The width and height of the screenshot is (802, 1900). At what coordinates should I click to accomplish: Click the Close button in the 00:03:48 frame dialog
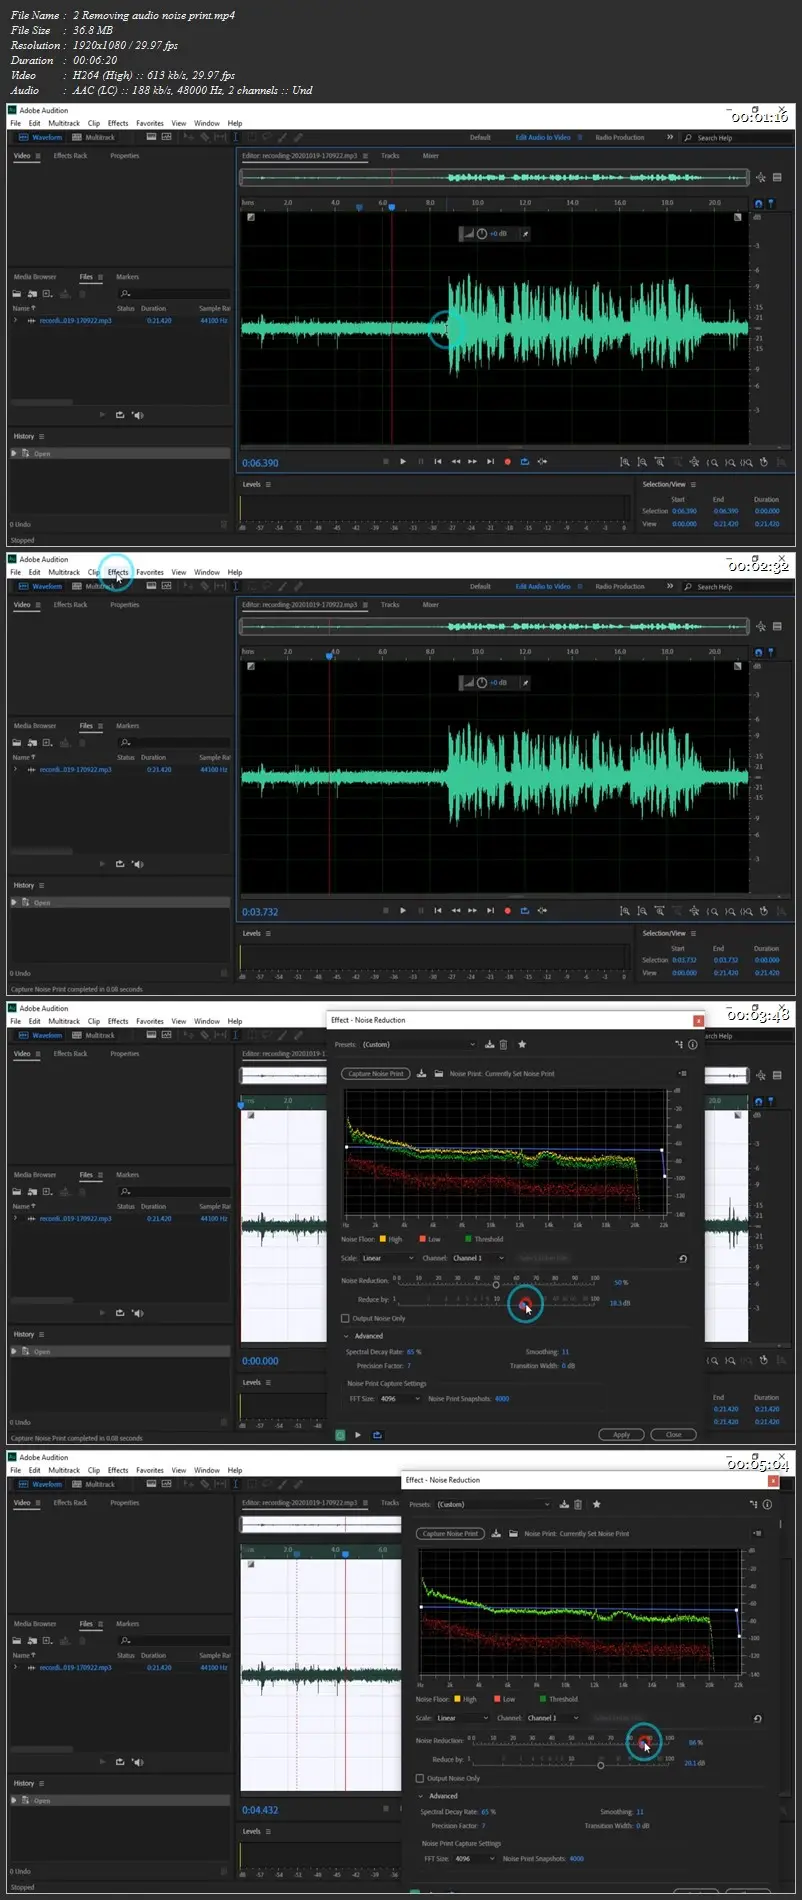pyautogui.click(x=674, y=1434)
